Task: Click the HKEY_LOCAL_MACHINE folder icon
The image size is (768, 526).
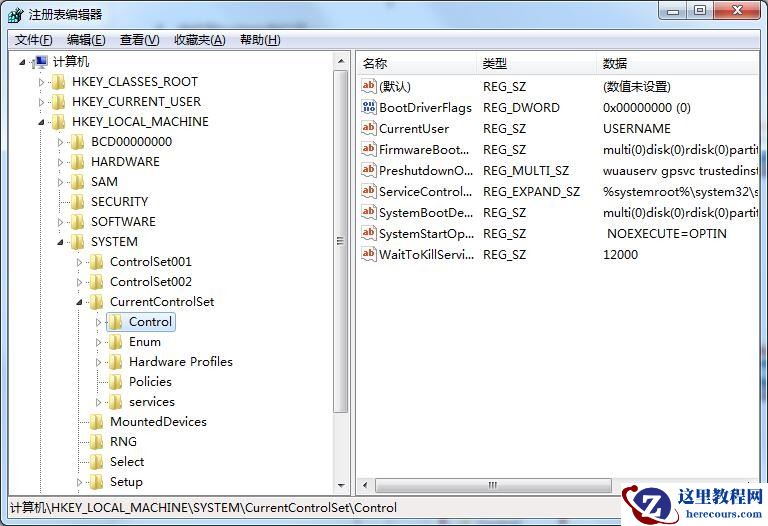Action: click(x=59, y=122)
